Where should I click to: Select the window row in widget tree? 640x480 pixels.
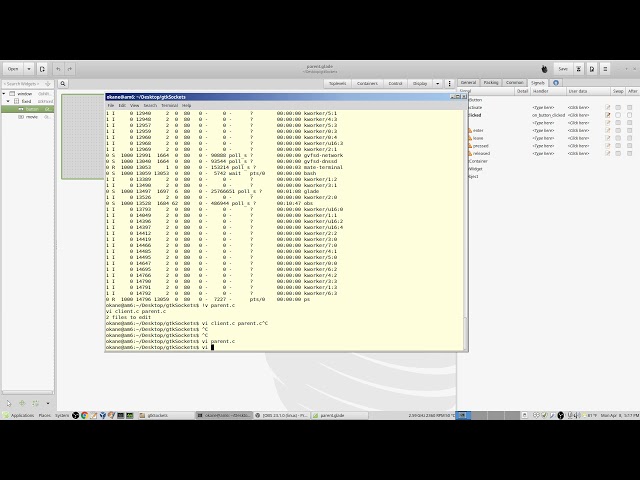(28, 94)
